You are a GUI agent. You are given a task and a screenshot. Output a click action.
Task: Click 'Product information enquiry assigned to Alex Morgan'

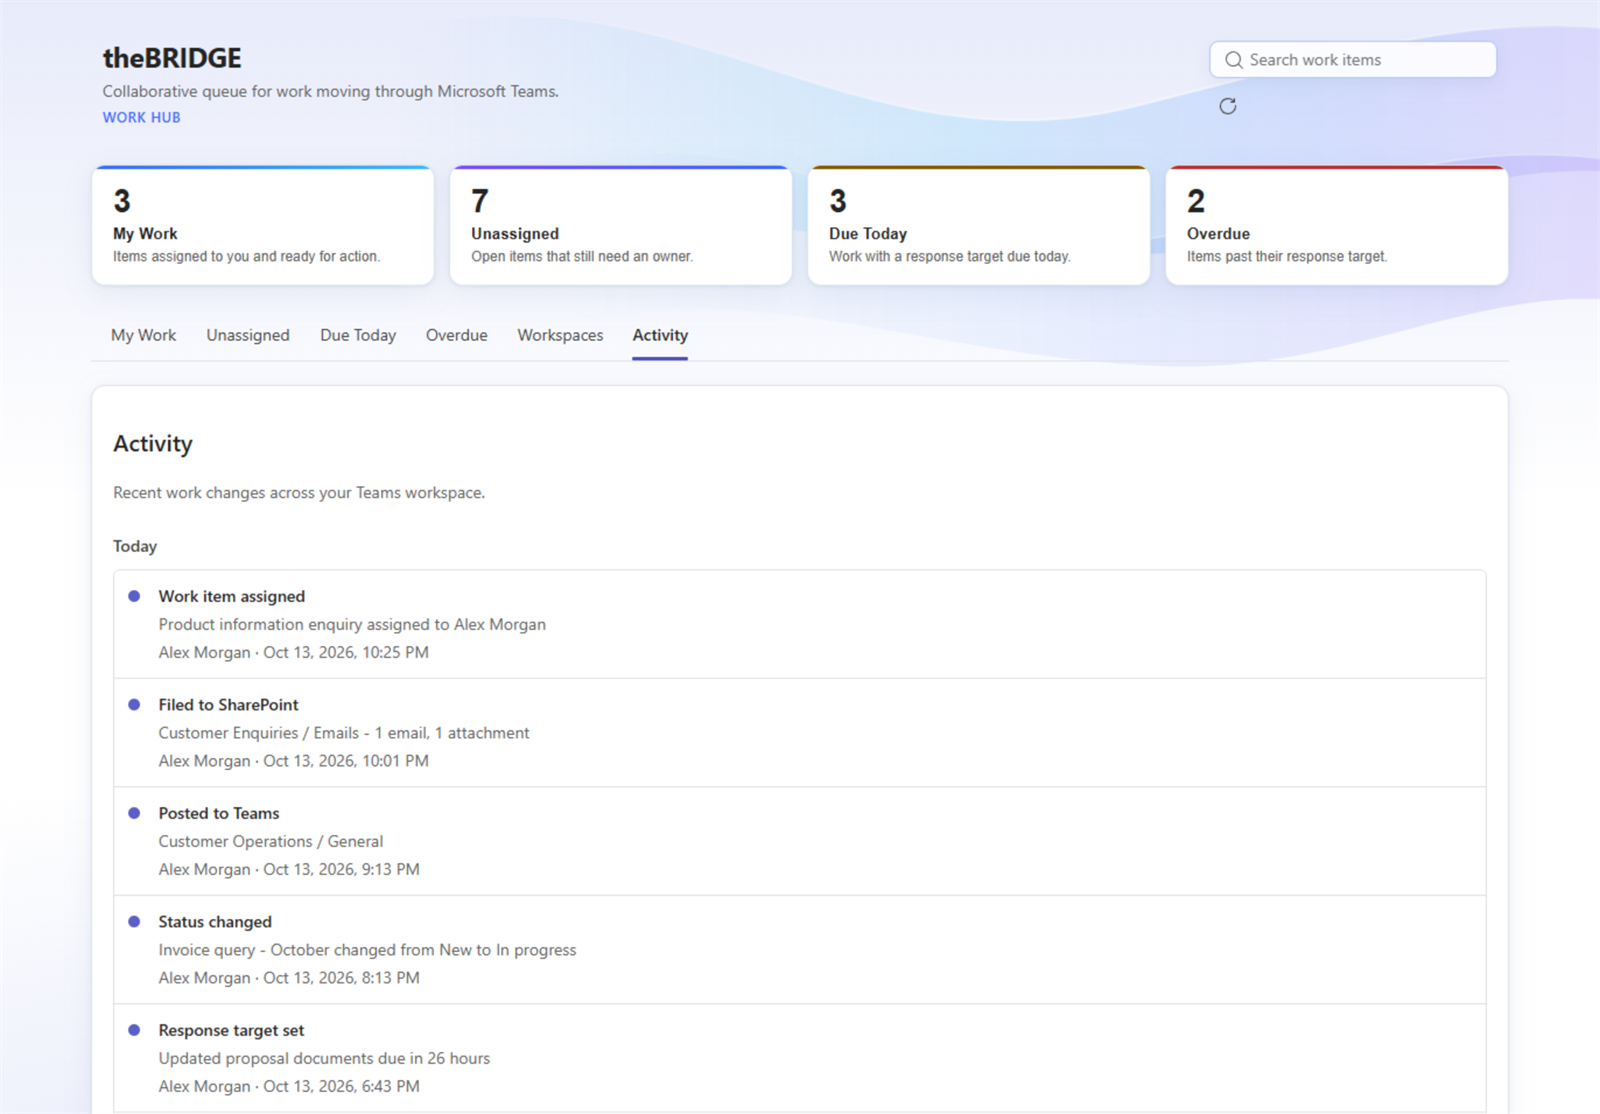352,624
